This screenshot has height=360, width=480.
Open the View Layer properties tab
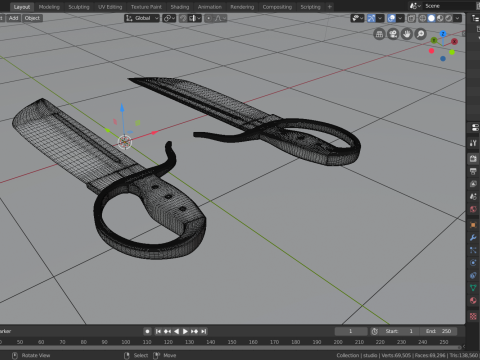click(473, 184)
